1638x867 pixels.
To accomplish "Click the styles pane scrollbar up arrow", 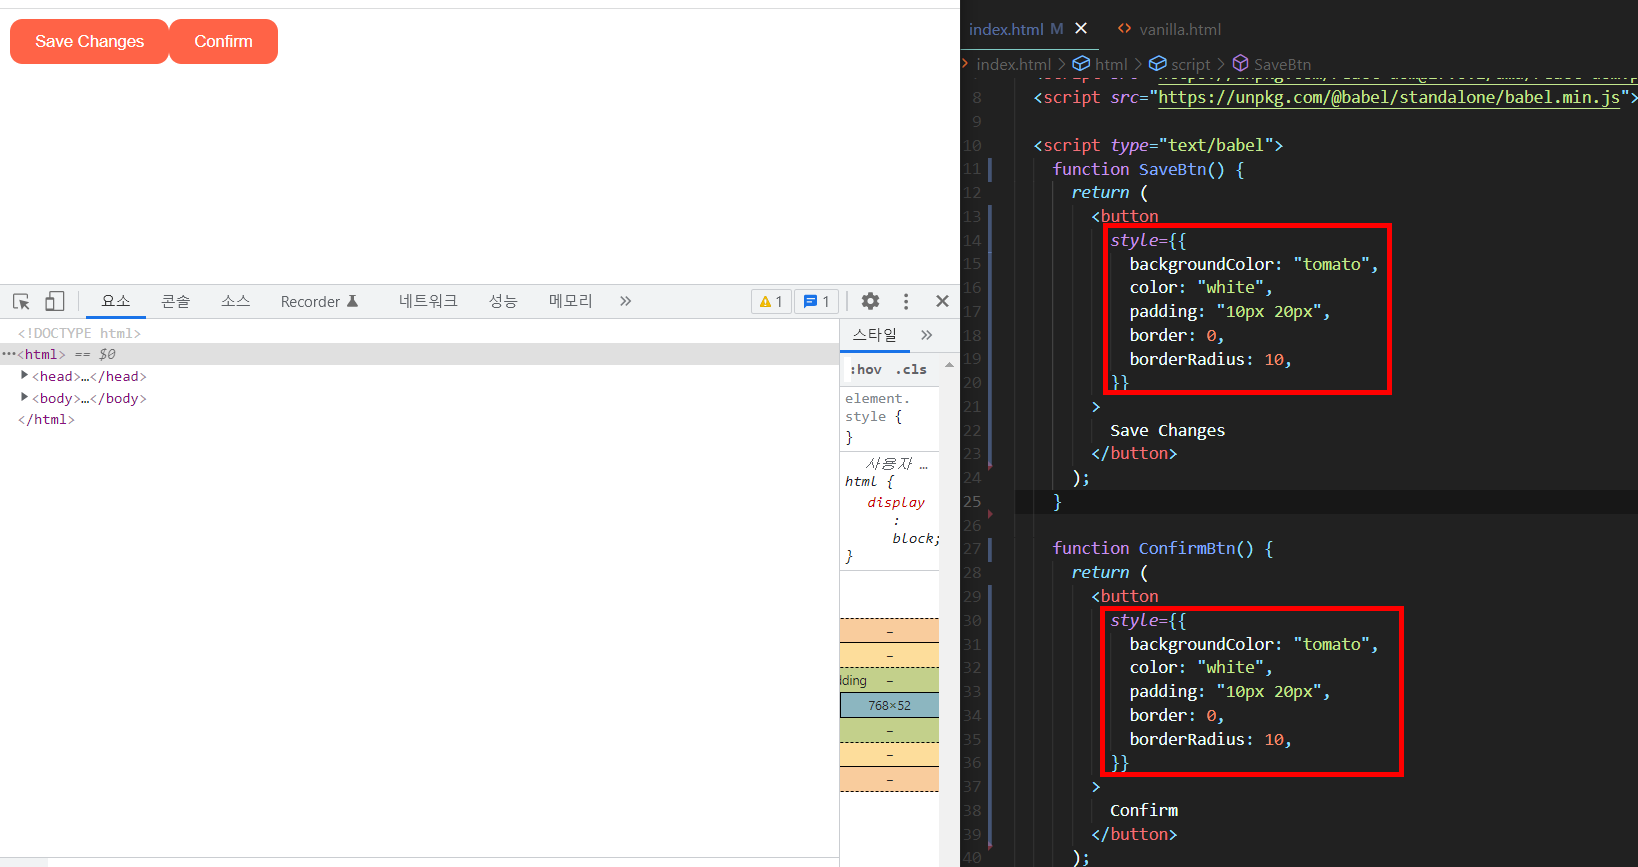I will 949,365.
